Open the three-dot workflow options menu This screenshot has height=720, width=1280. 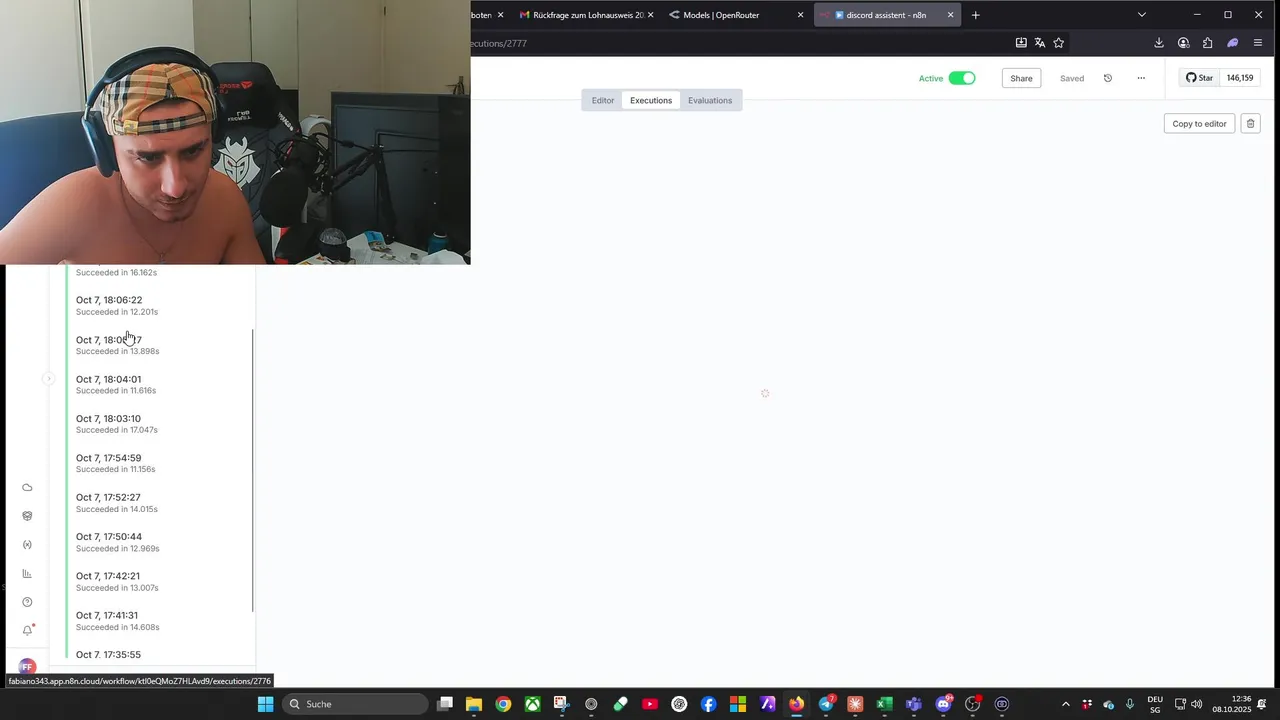point(1141,78)
